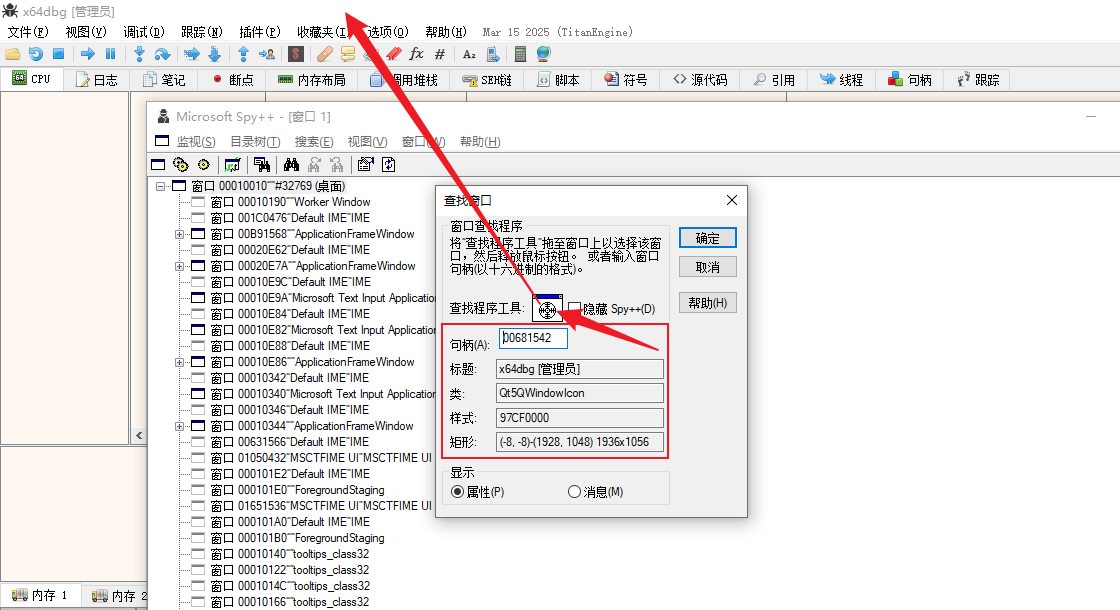Screen dimensions: 1120x610
Task: Click the patches band-aid icon
Action: [x=324, y=54]
